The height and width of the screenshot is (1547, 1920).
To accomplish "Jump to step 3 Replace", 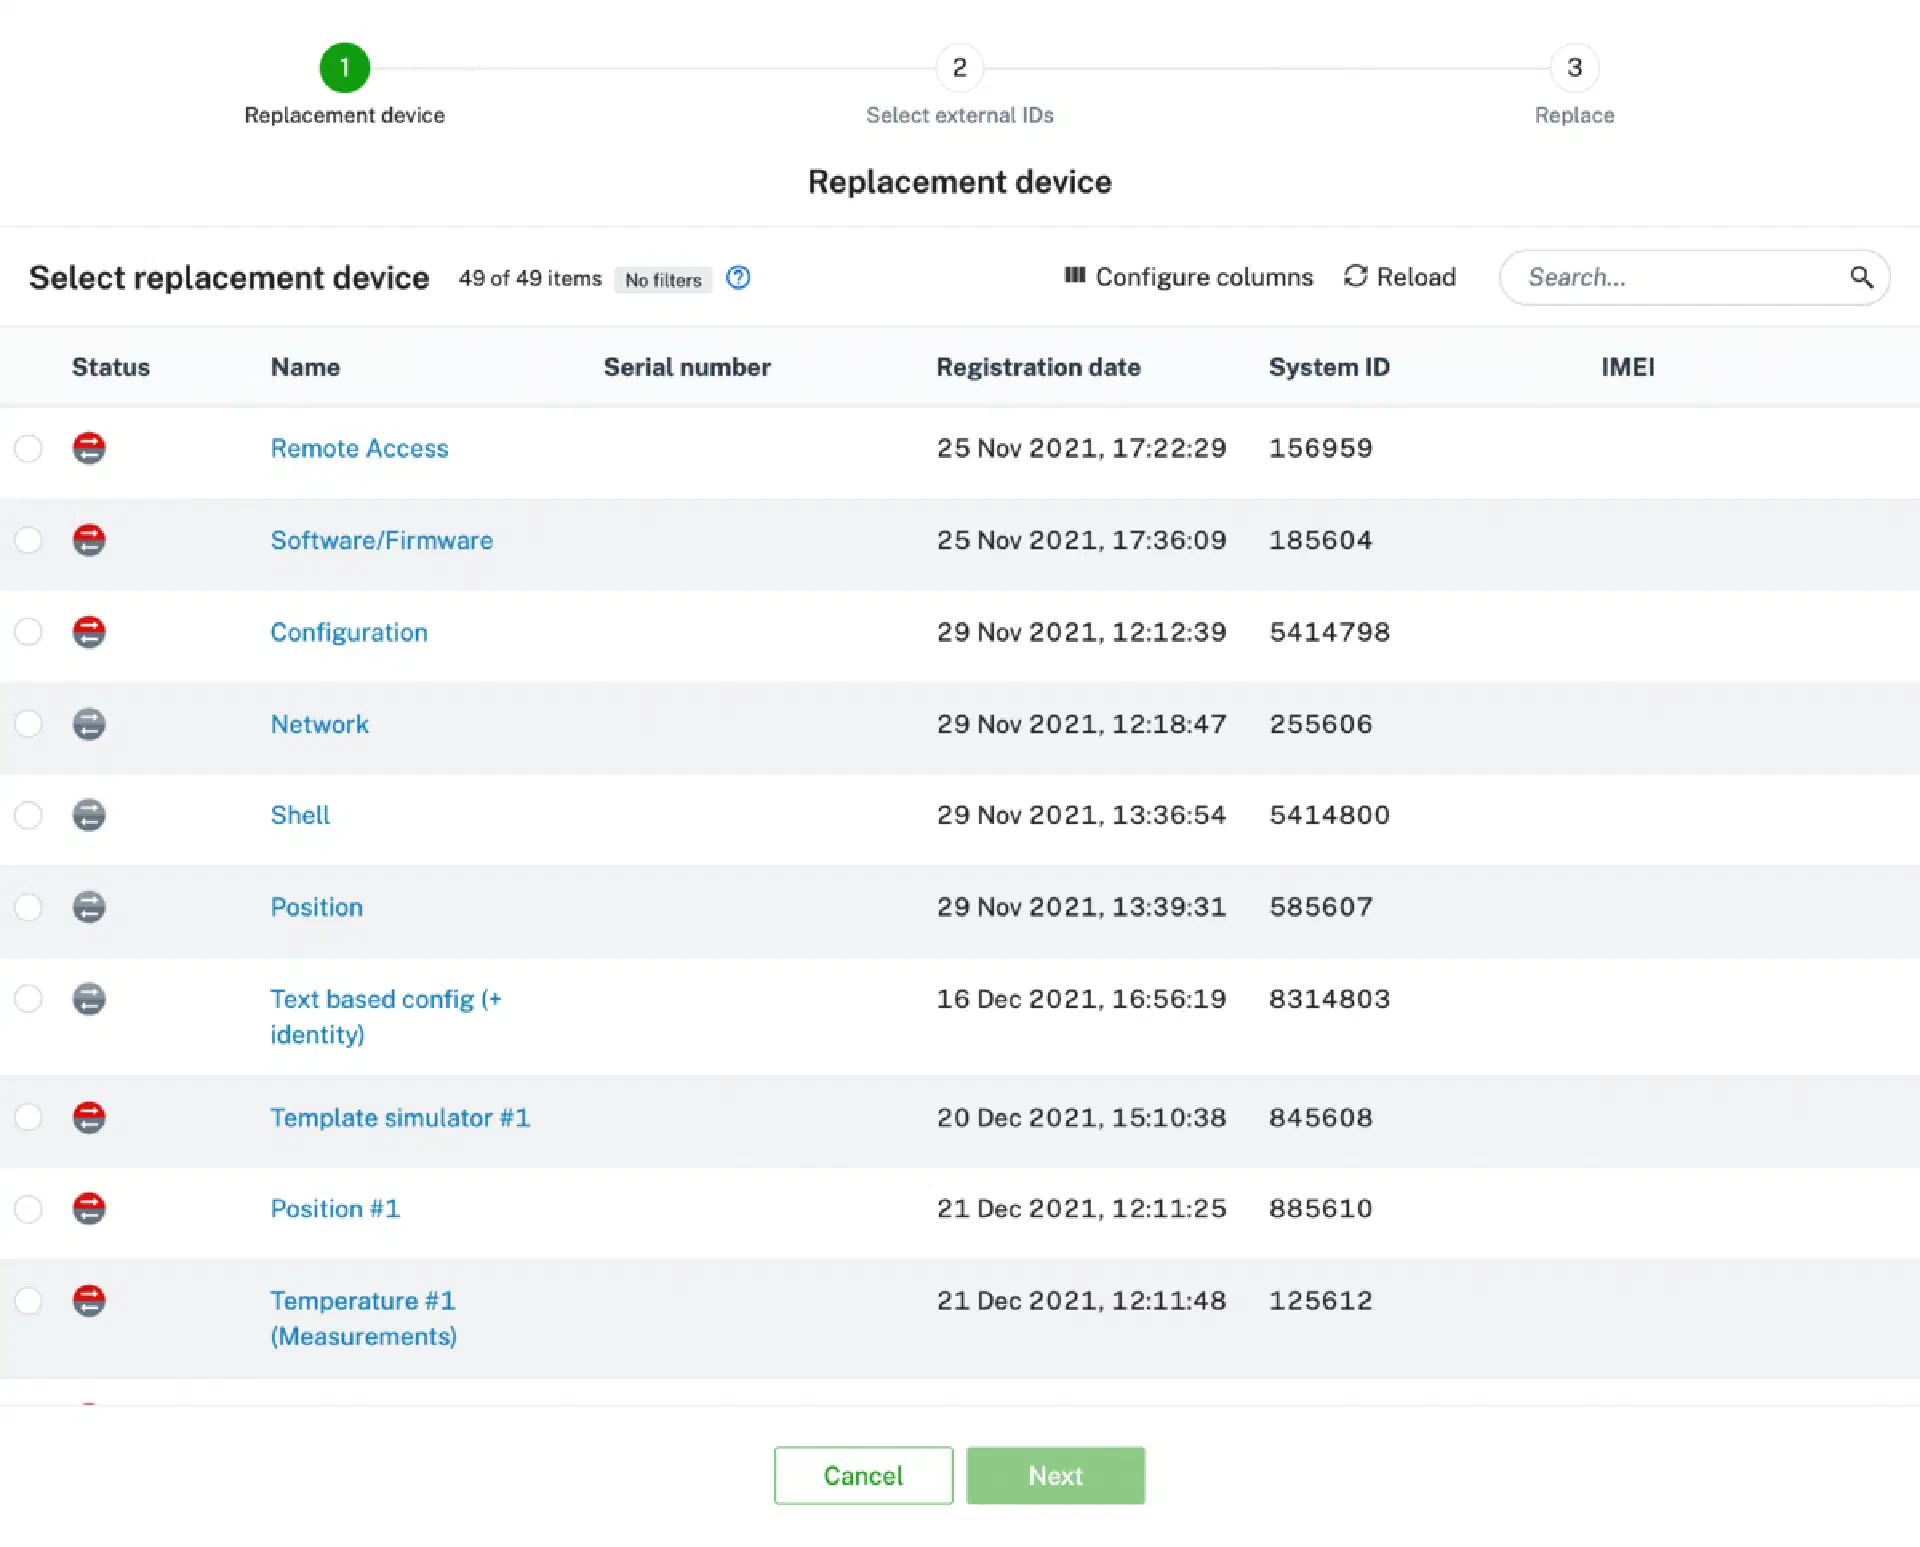I will point(1574,68).
